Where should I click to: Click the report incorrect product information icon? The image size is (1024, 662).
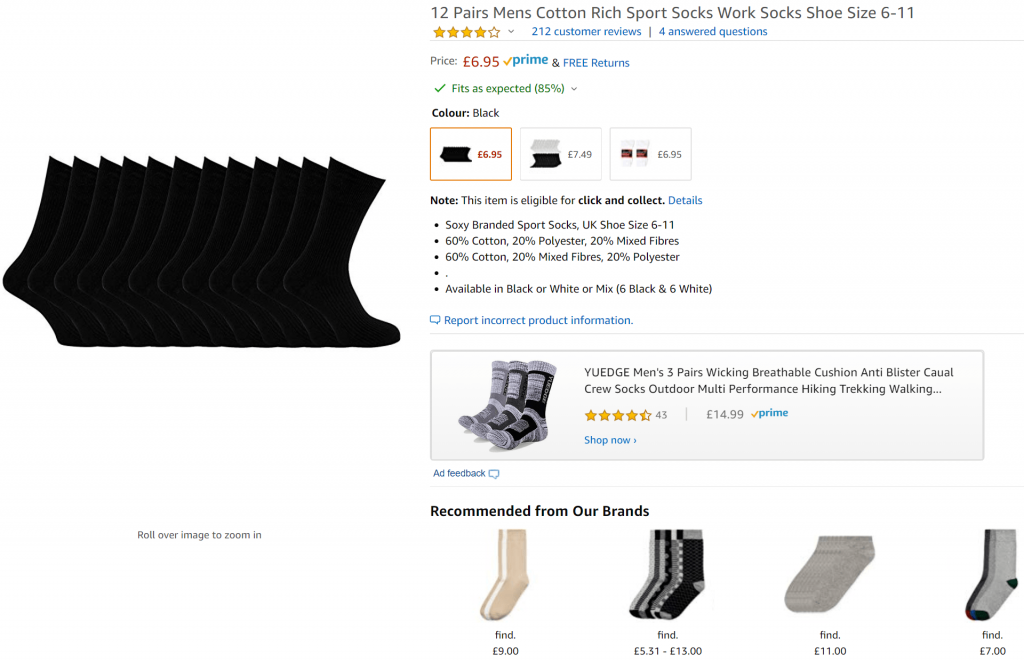click(x=435, y=320)
